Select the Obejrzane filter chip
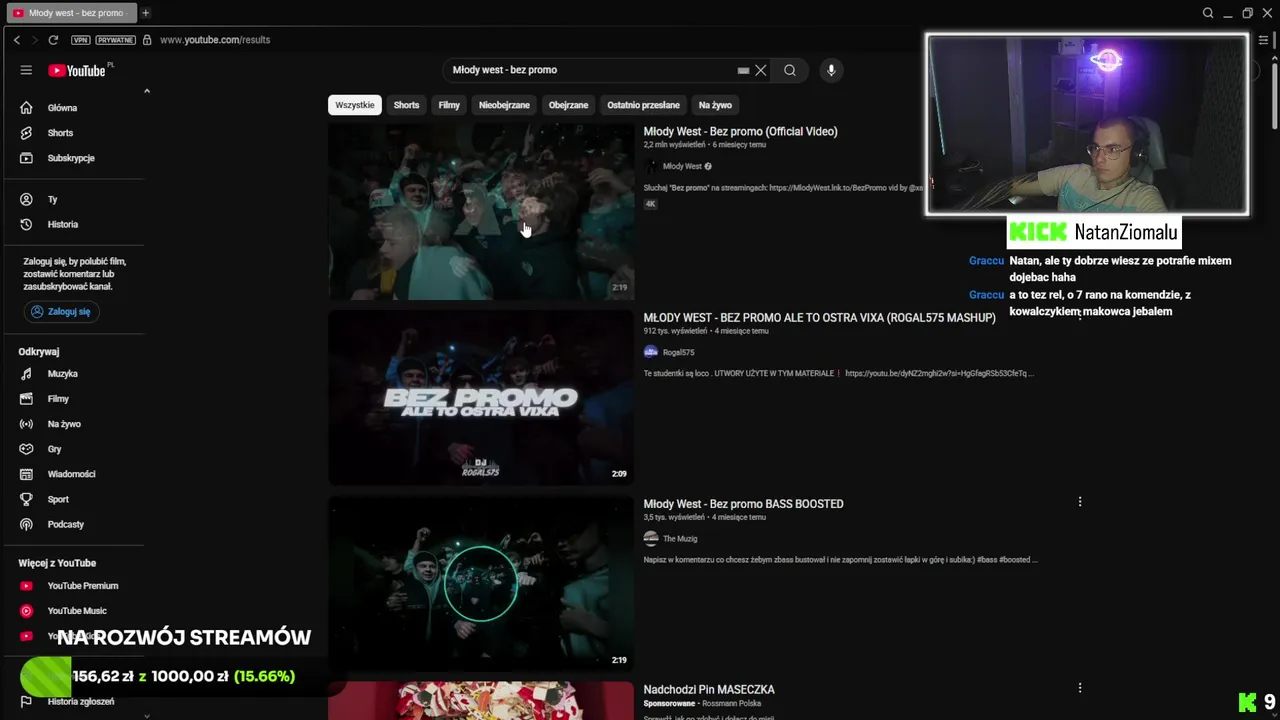 click(x=568, y=105)
